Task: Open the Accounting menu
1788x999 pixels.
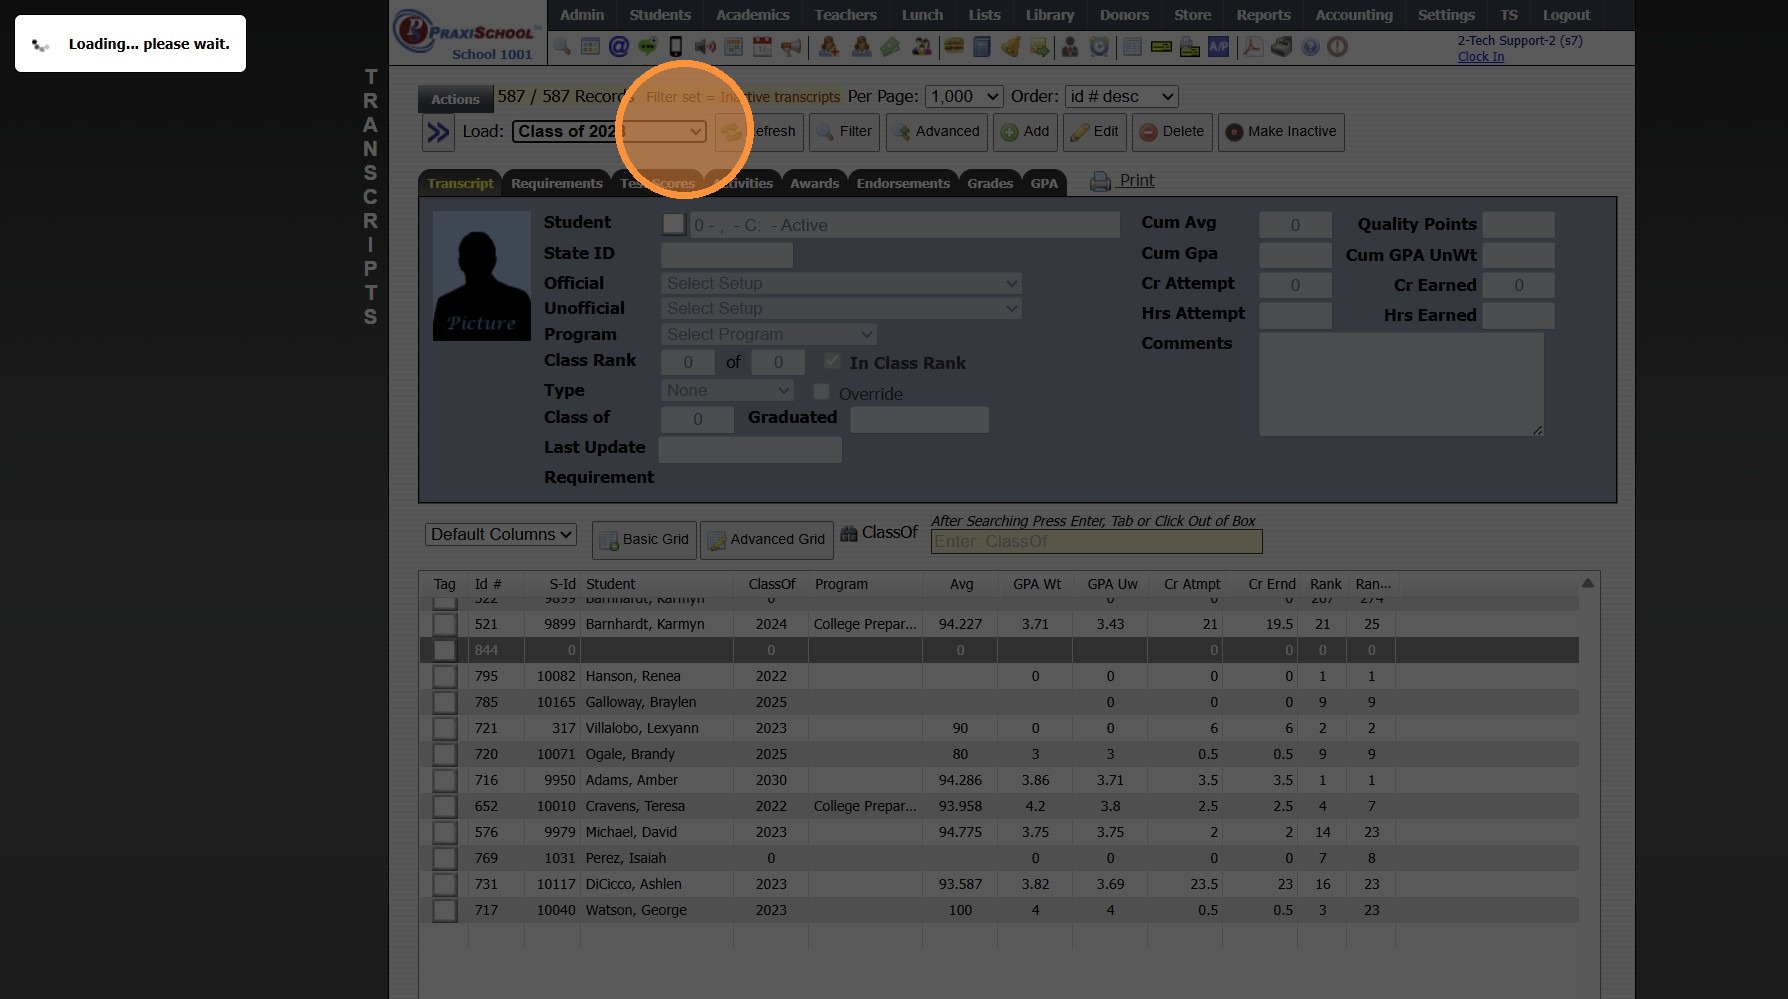Action: 1354,15
